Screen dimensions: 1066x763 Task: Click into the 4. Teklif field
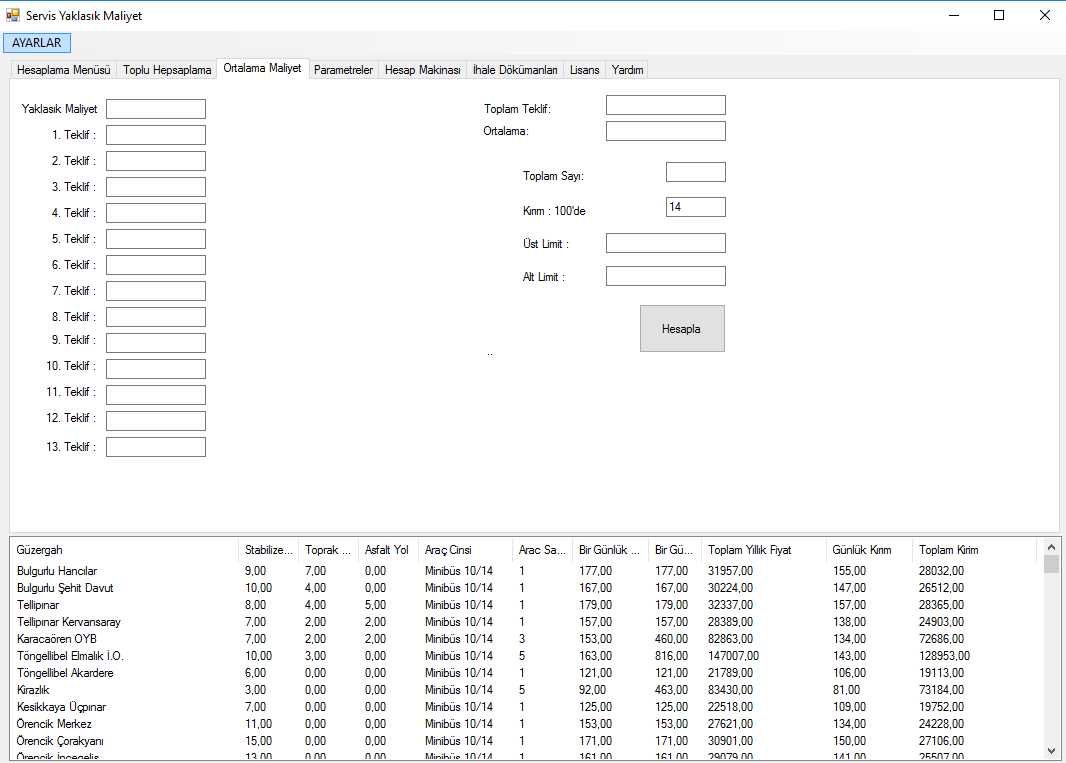(x=156, y=213)
